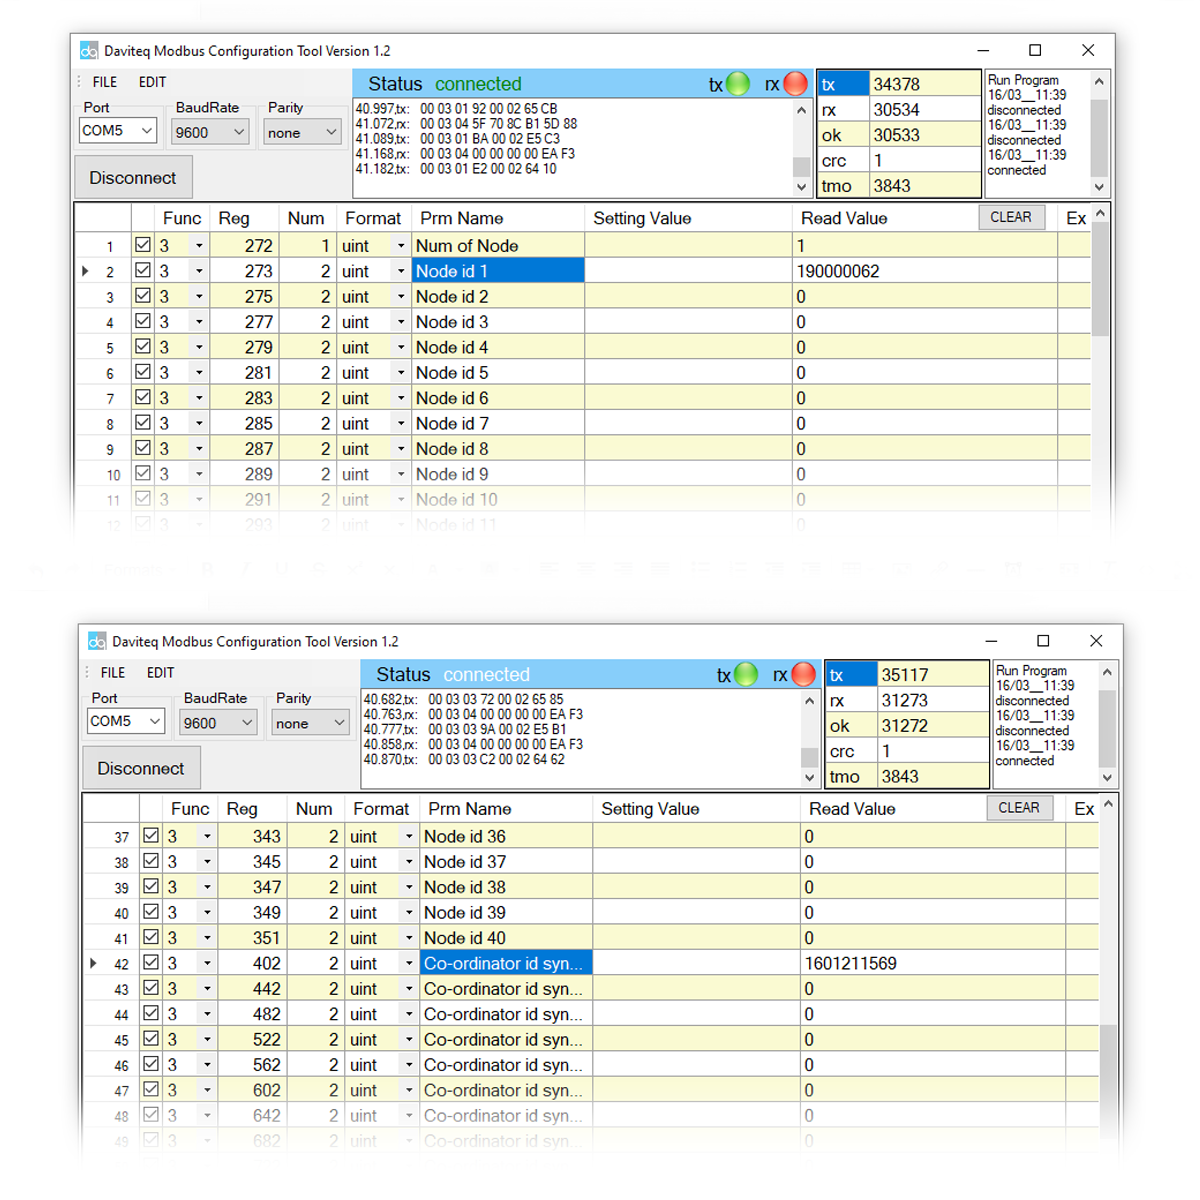Open the Func dropdown in the Node id 37 row
Image resolution: width=1200 pixels, height=1200 pixels.
click(207, 862)
